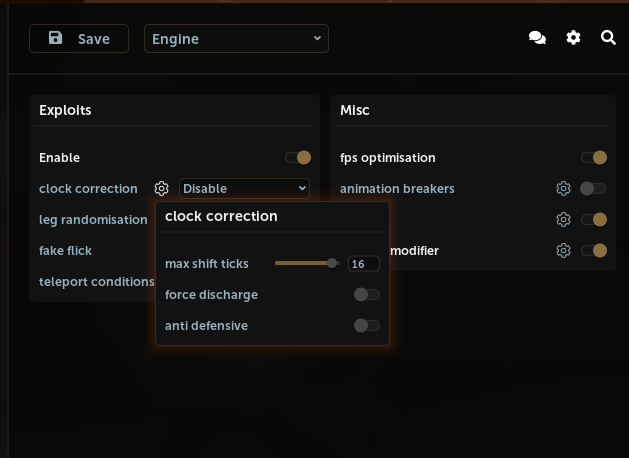Open the chat bubbles icon
The height and width of the screenshot is (458, 629).
click(537, 38)
